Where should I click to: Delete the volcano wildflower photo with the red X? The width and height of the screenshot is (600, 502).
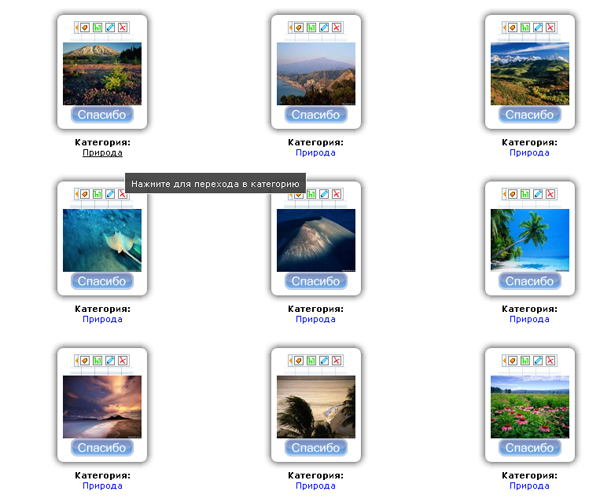(x=122, y=28)
